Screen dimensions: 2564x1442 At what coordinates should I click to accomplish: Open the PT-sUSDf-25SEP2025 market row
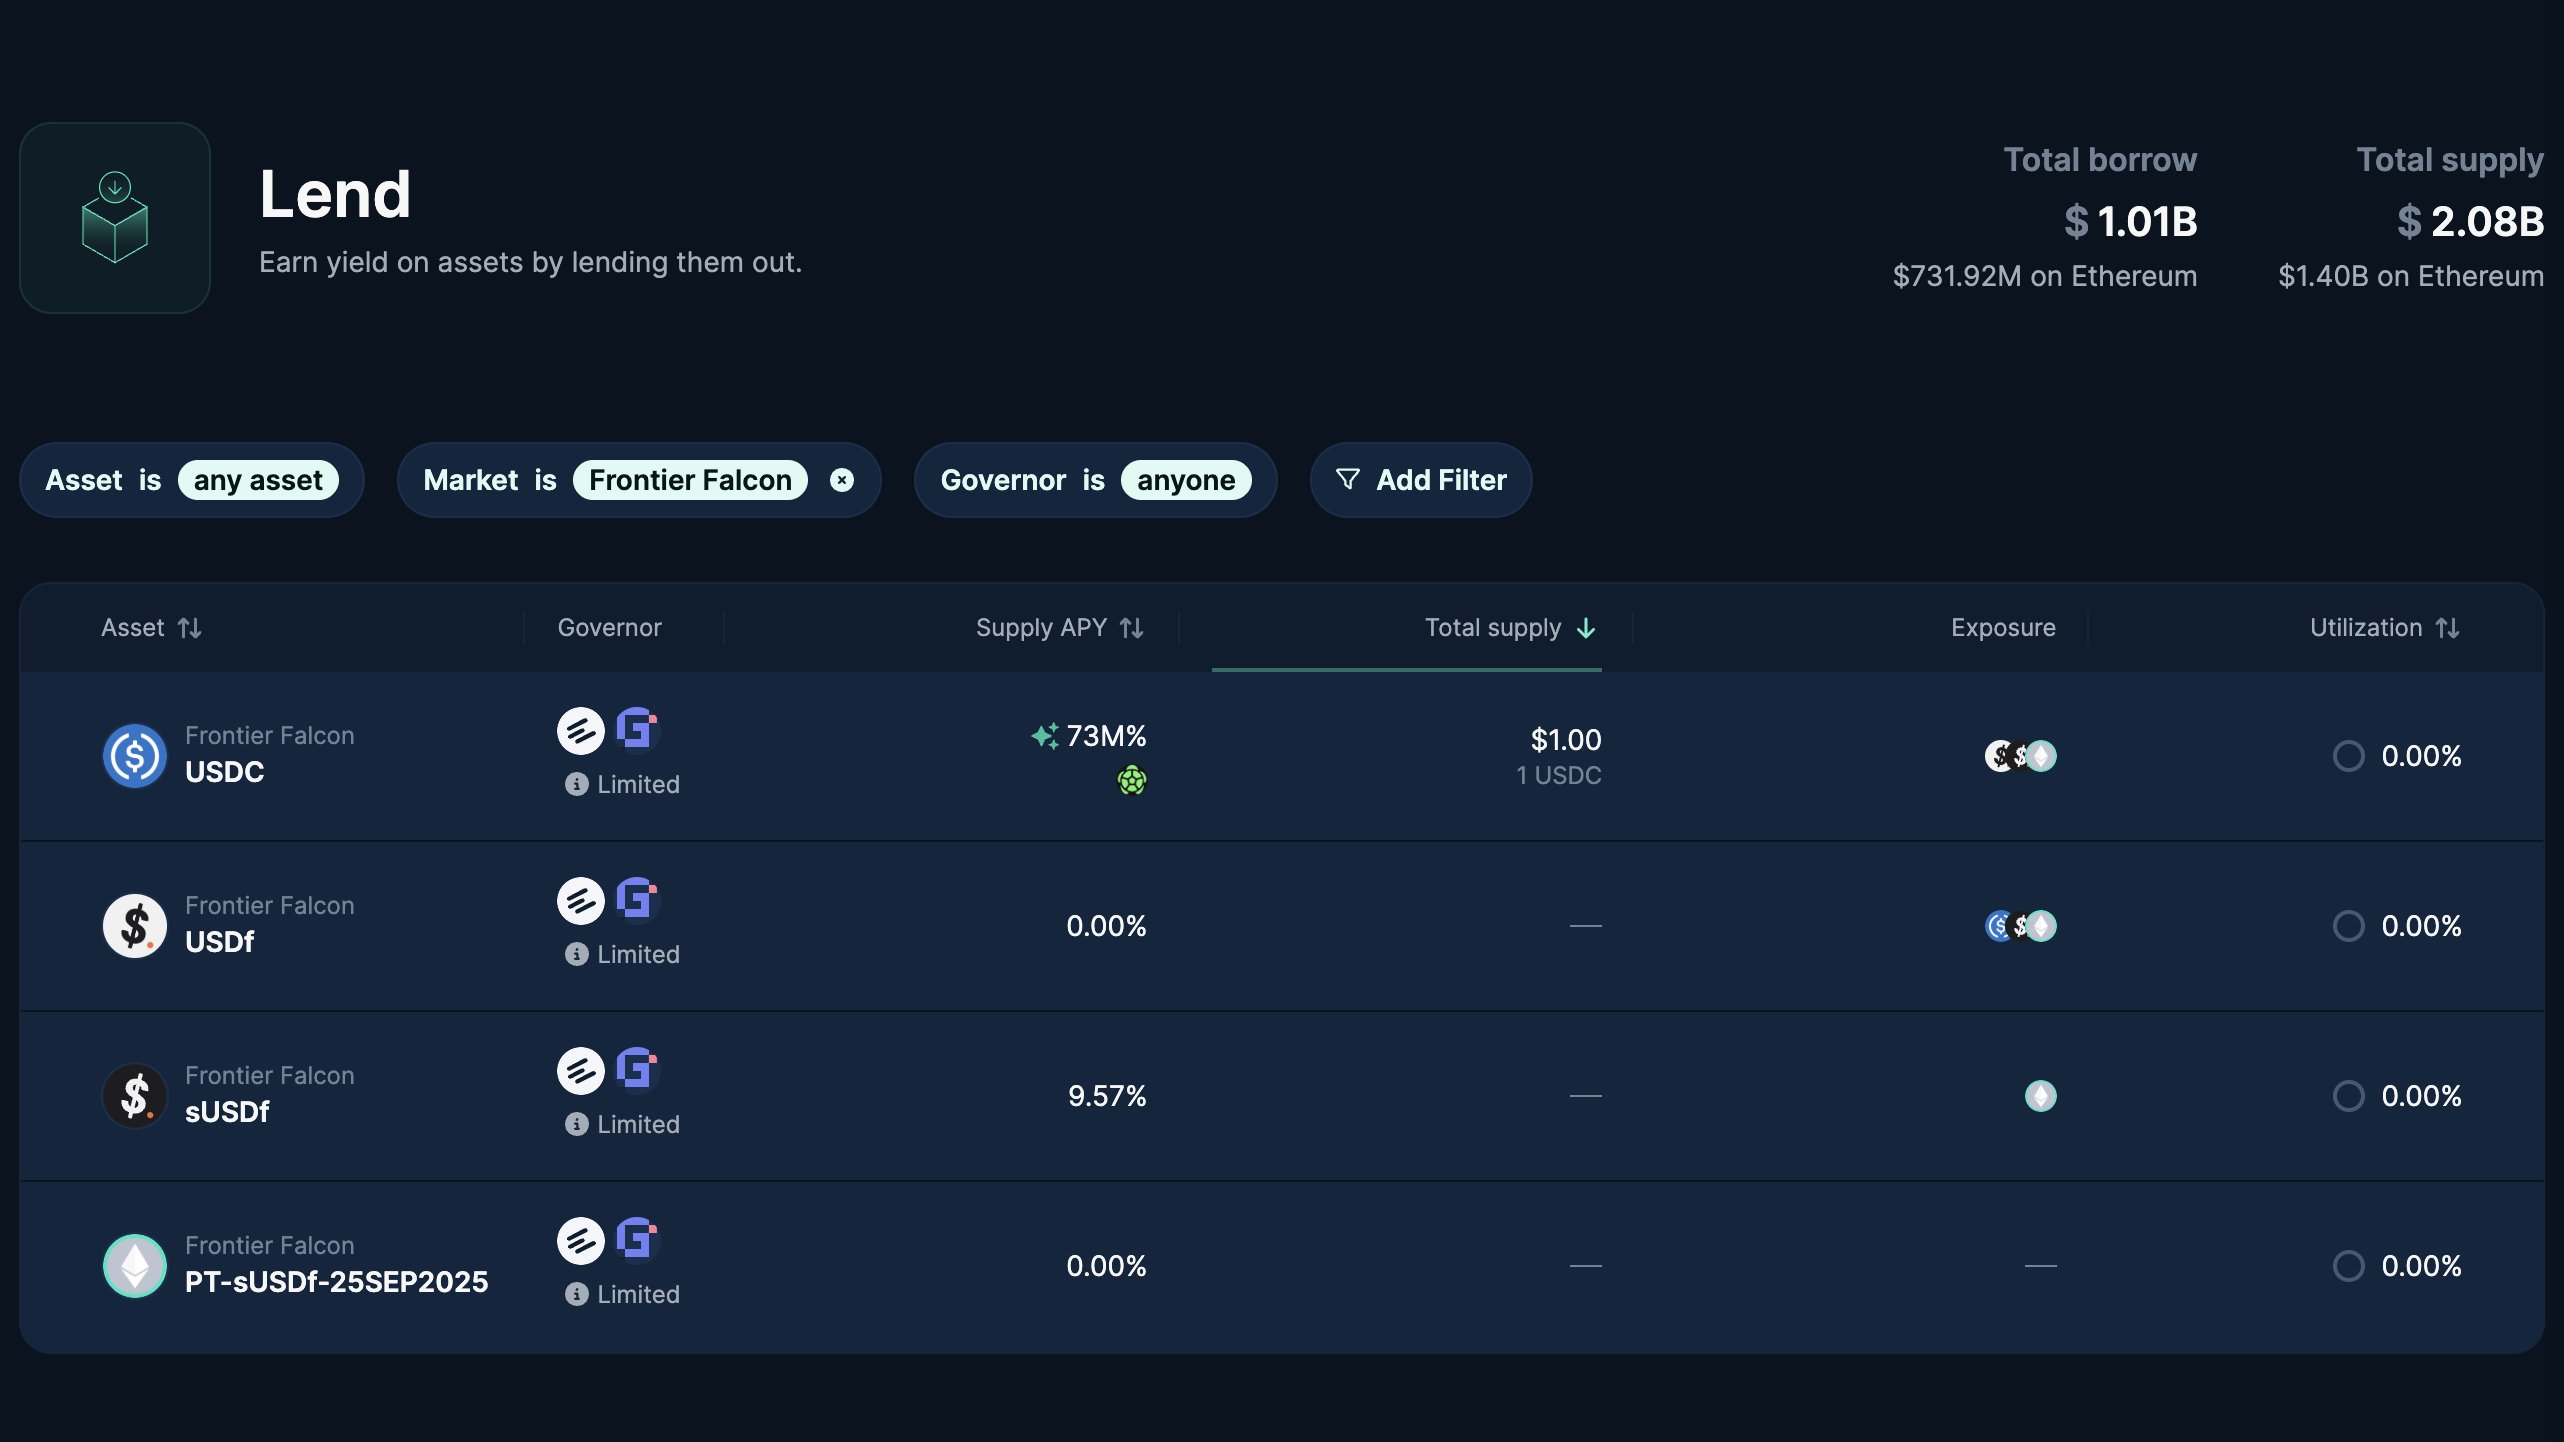tap(1282, 1266)
